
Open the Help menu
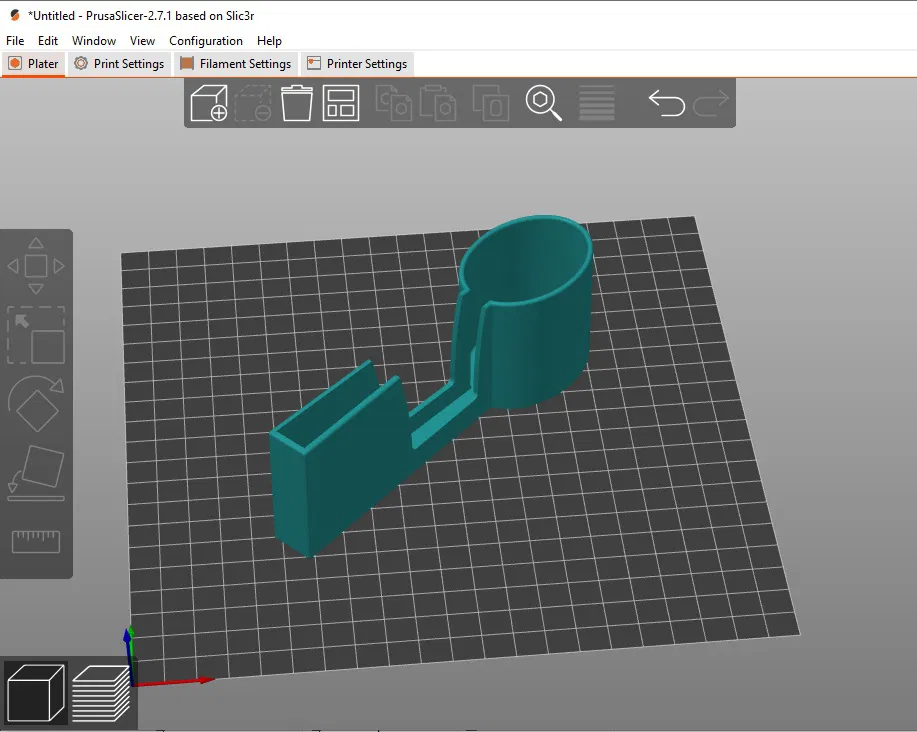coord(269,40)
